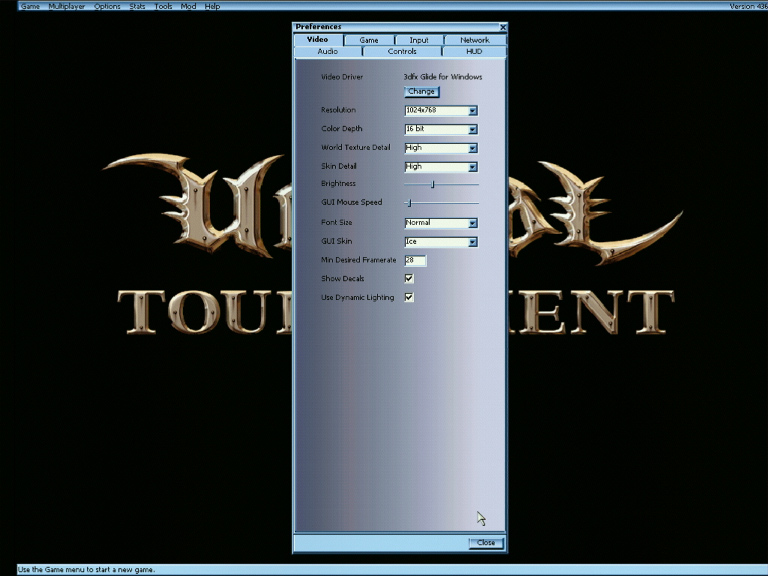Open the Options menu

point(107,6)
